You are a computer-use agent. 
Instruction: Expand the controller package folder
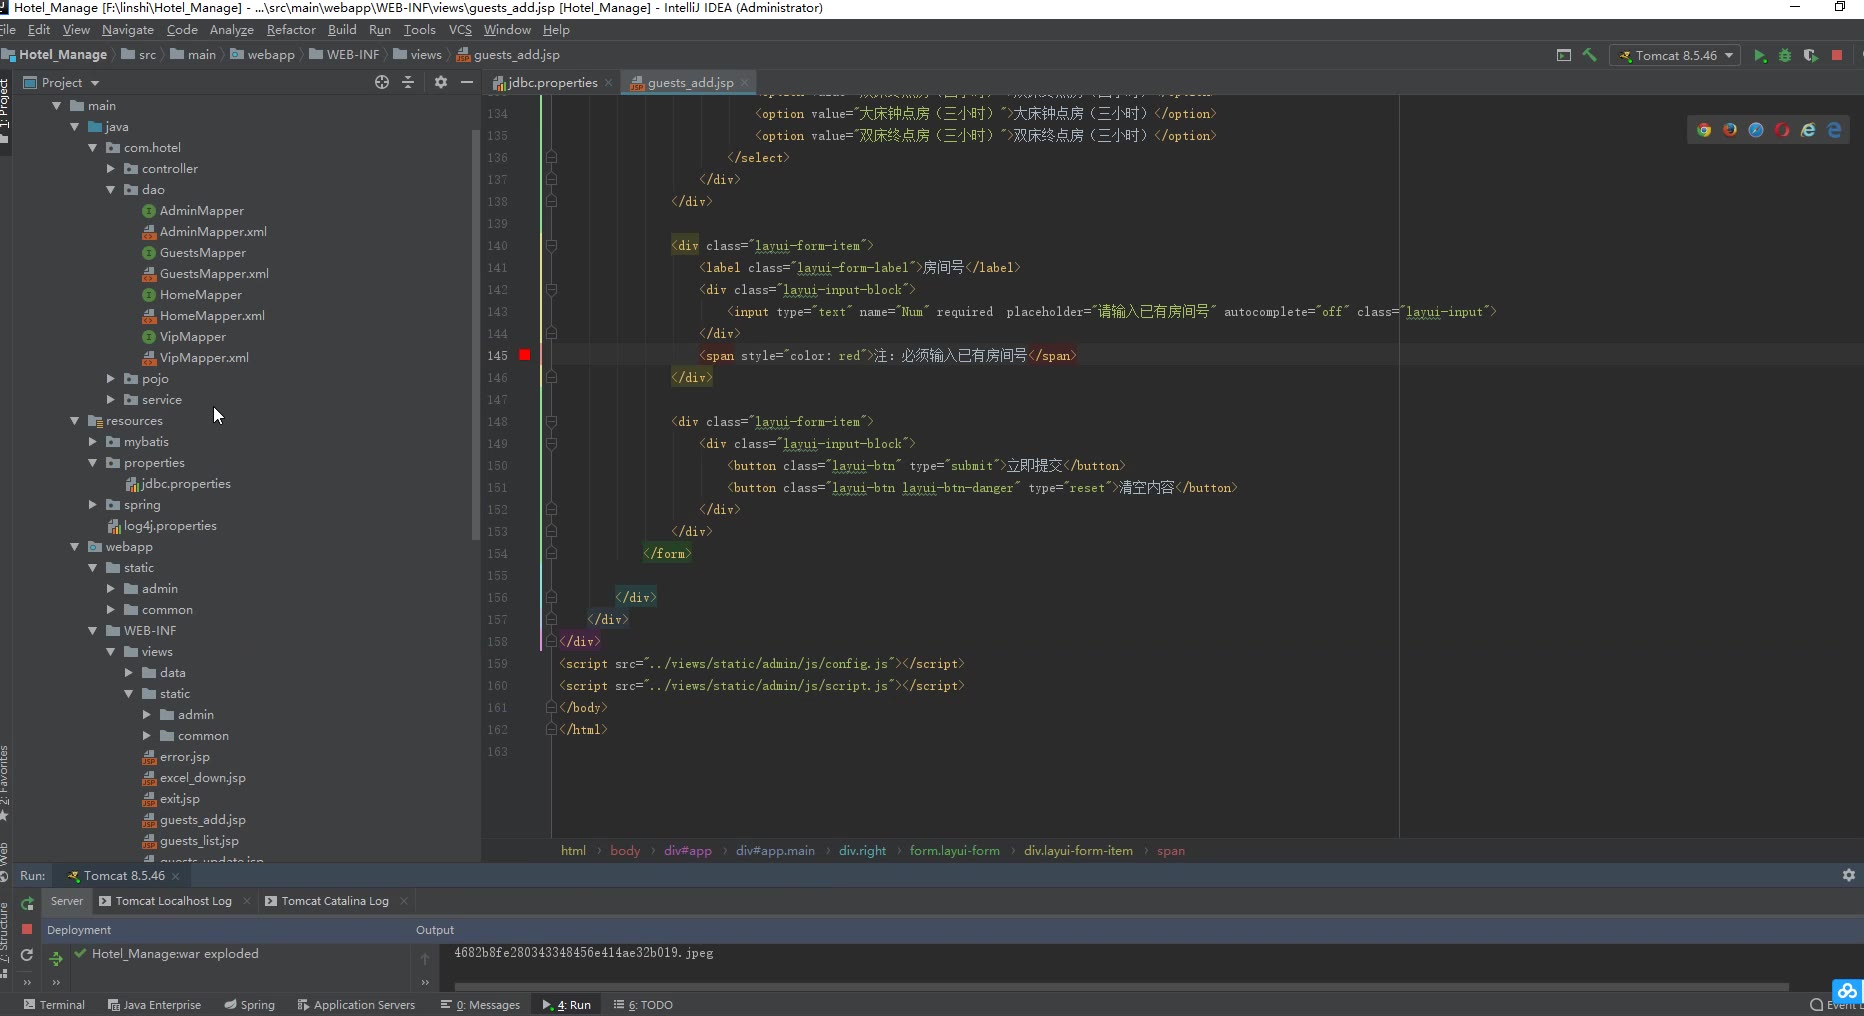tap(111, 169)
